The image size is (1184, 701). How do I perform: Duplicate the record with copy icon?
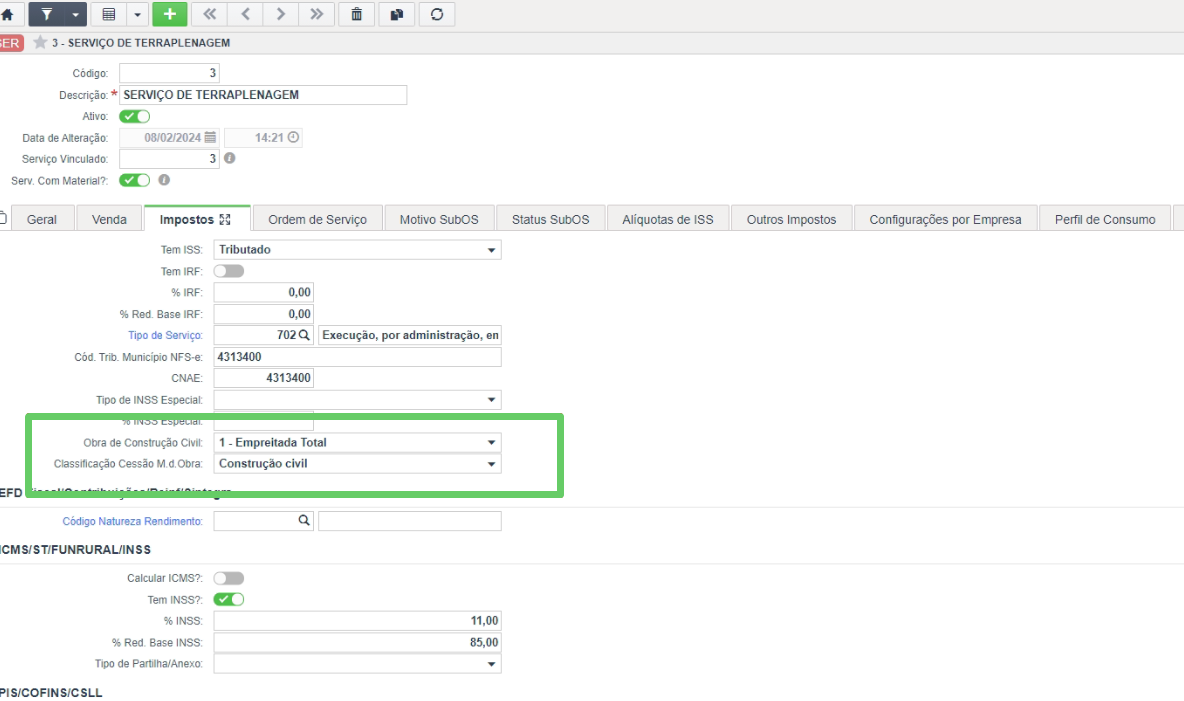click(396, 14)
